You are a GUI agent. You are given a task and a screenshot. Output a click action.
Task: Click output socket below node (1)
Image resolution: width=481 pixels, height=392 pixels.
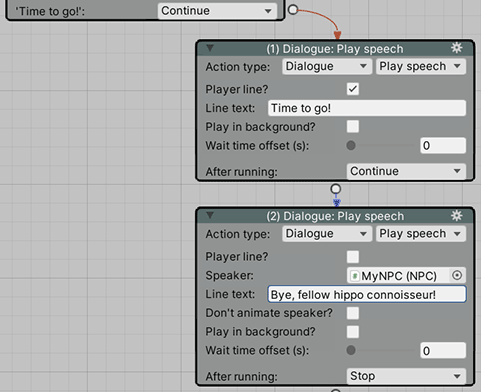(x=336, y=189)
